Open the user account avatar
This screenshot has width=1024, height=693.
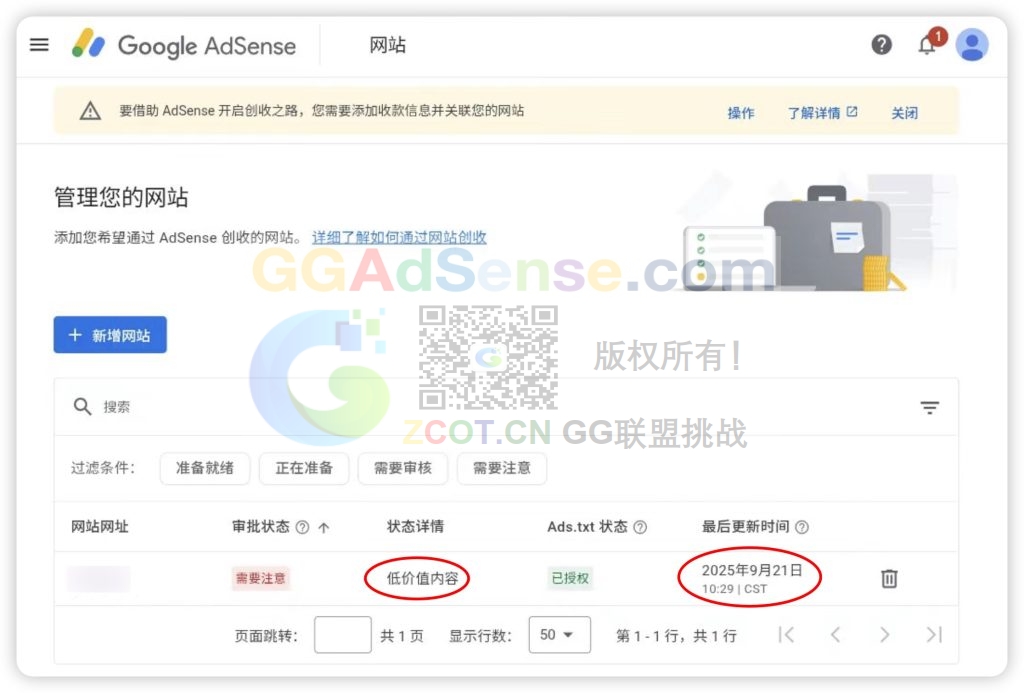tap(971, 45)
